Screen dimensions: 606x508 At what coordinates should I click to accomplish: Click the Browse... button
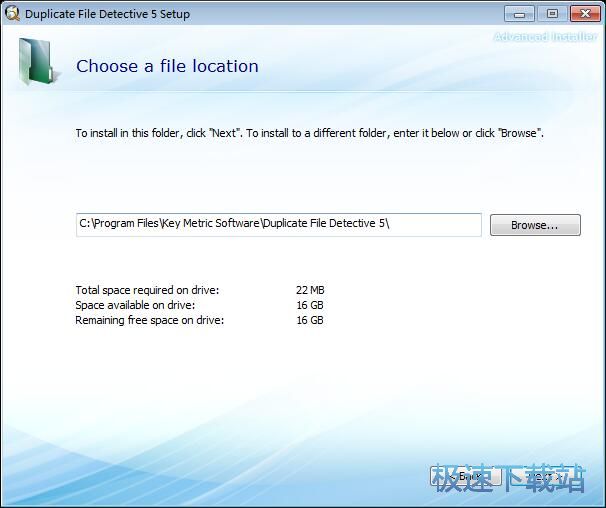pyautogui.click(x=535, y=225)
